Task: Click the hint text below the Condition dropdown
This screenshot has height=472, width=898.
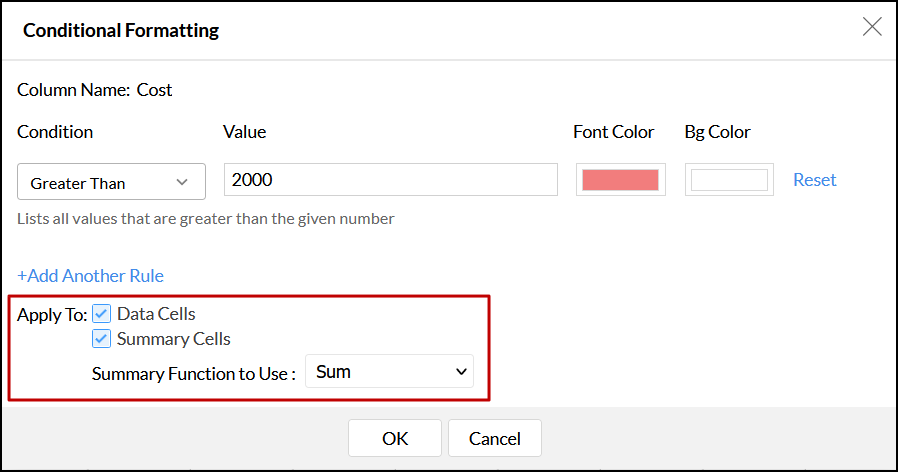Action: (x=206, y=219)
